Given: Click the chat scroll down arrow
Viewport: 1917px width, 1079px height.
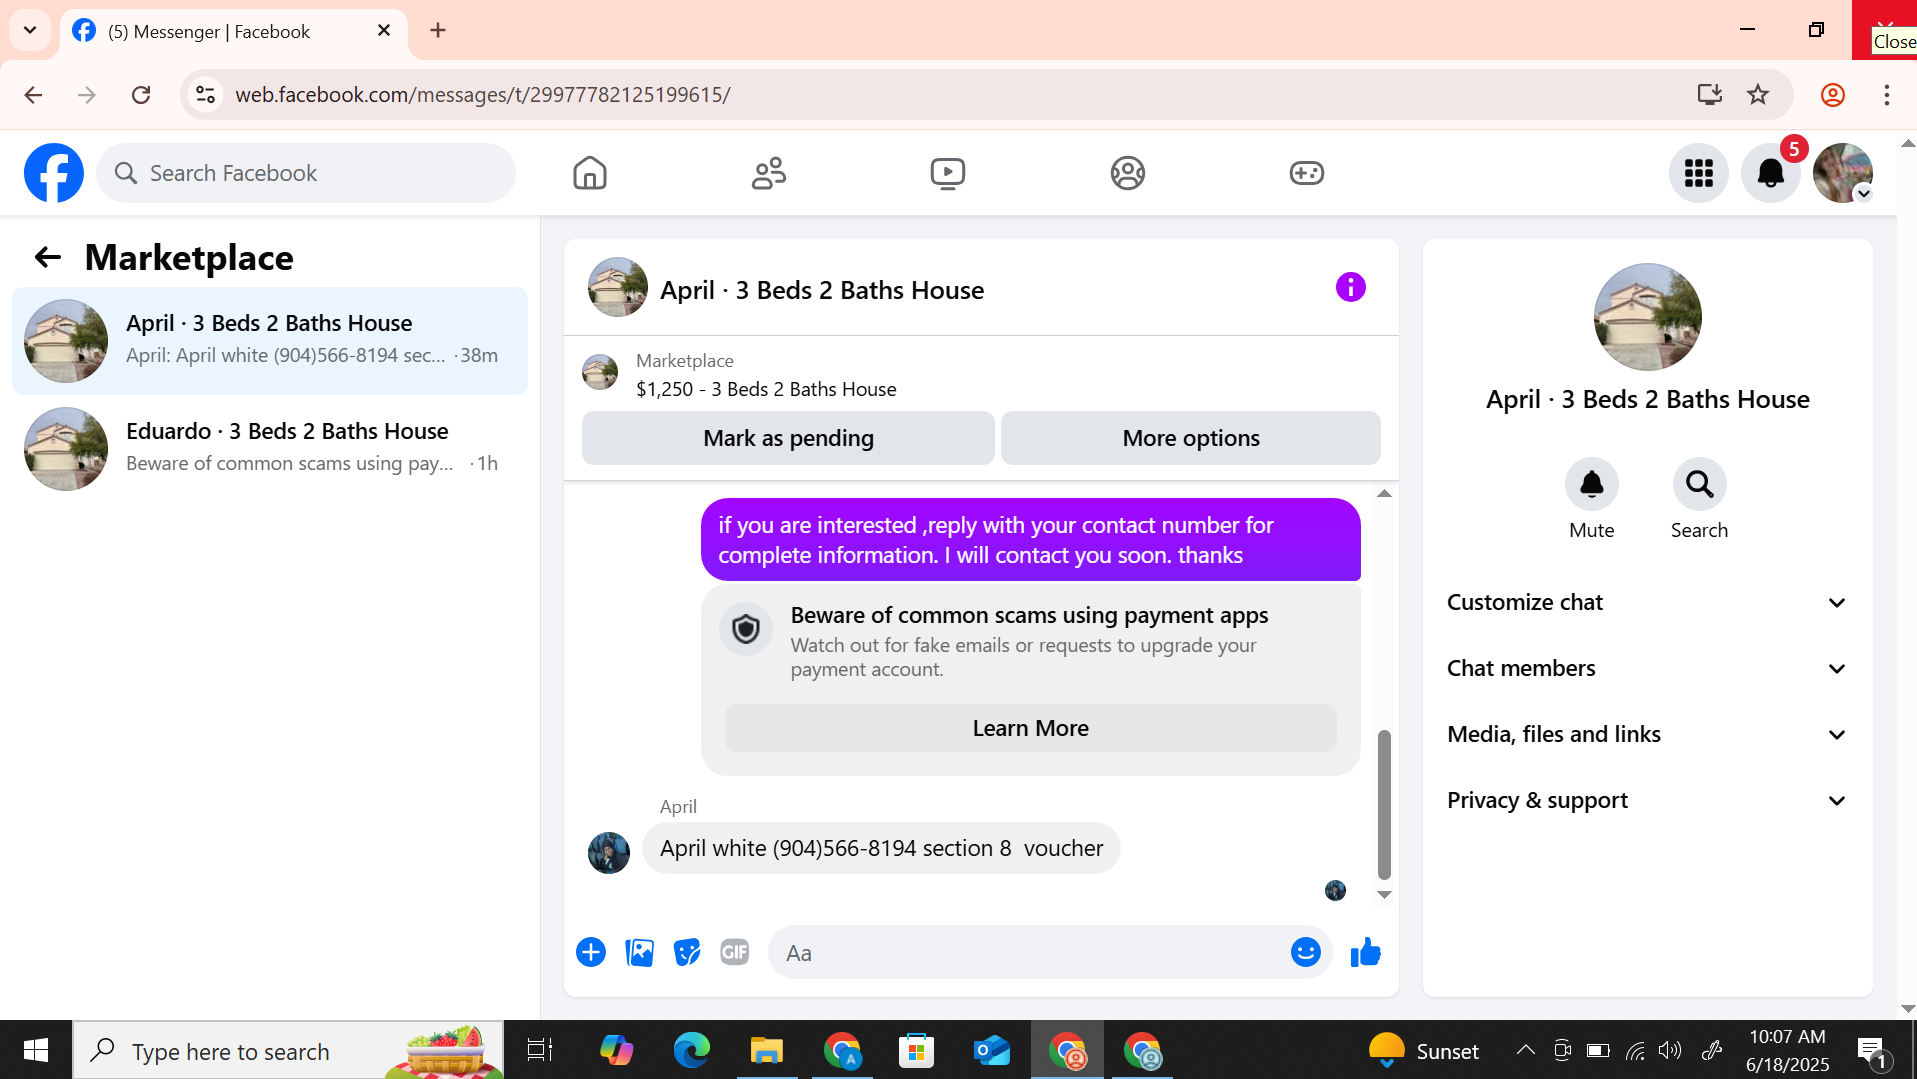Looking at the screenshot, I should point(1384,895).
